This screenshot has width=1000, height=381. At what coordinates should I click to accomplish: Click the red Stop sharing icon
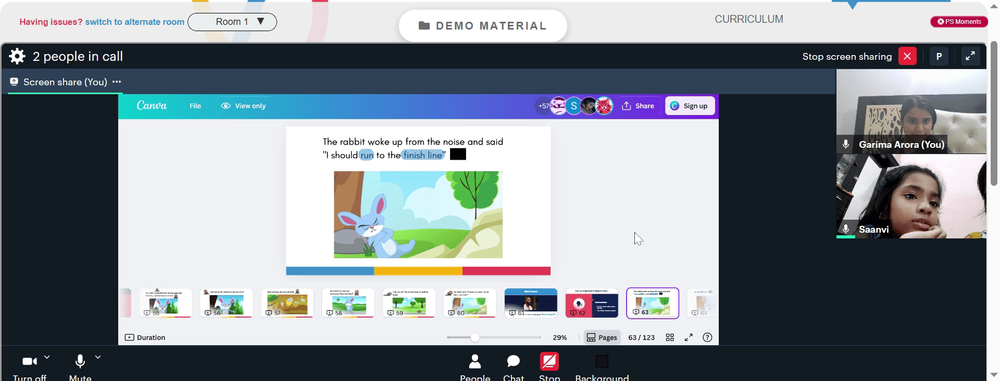tap(549, 362)
